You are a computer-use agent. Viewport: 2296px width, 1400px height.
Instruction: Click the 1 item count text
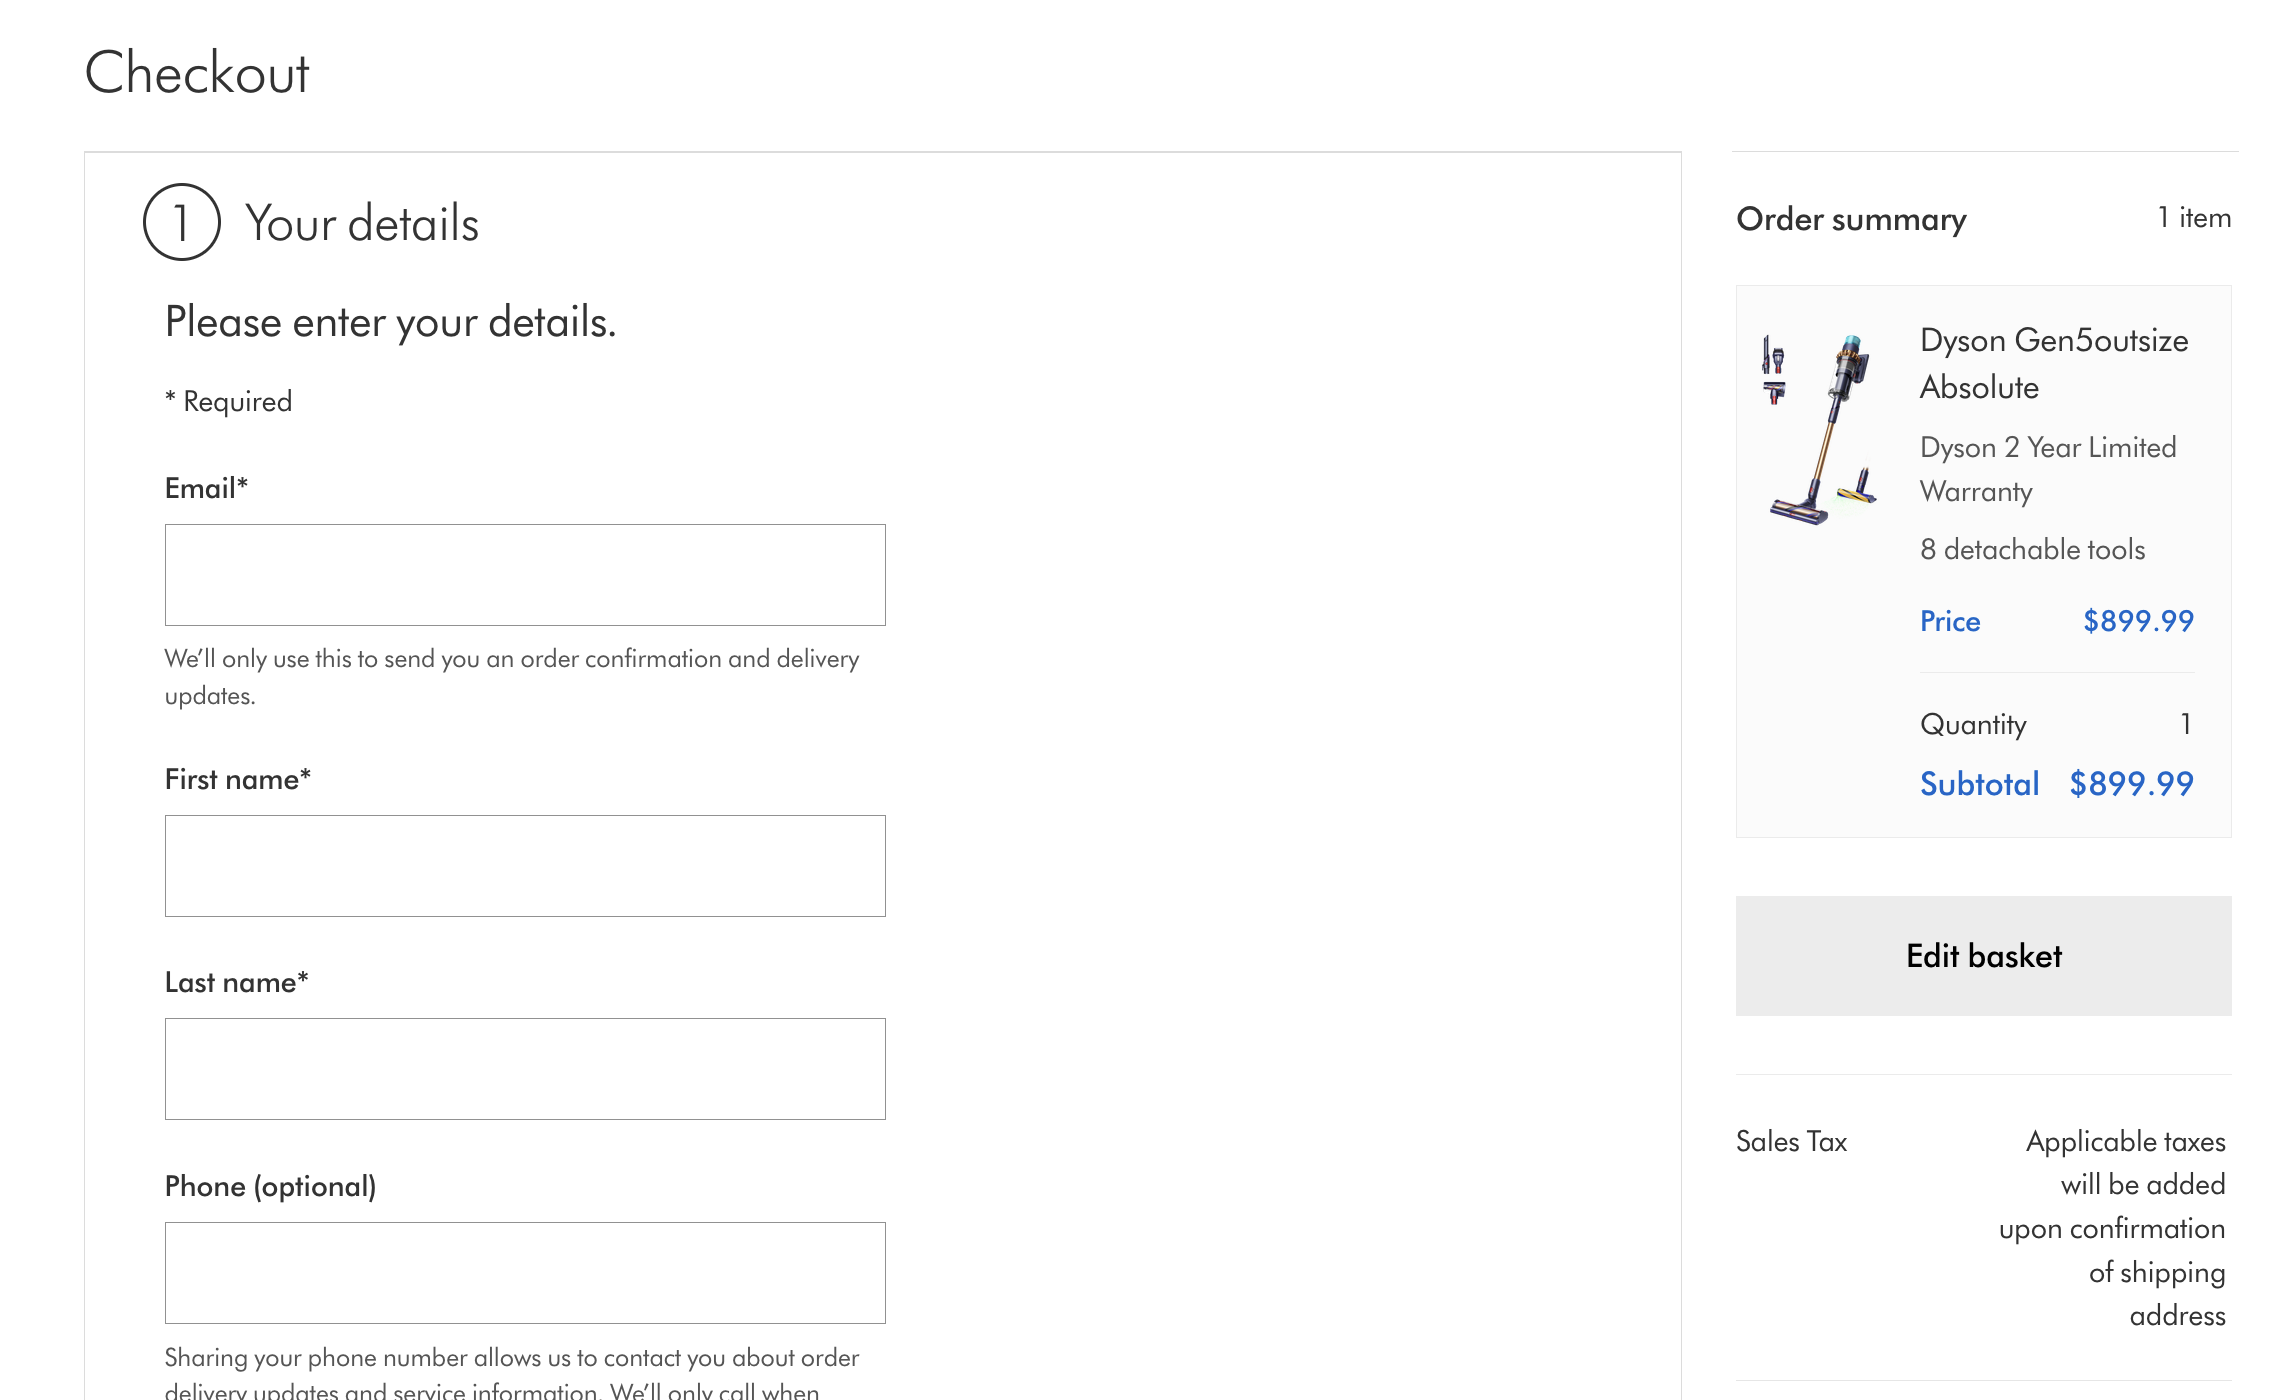click(2194, 218)
